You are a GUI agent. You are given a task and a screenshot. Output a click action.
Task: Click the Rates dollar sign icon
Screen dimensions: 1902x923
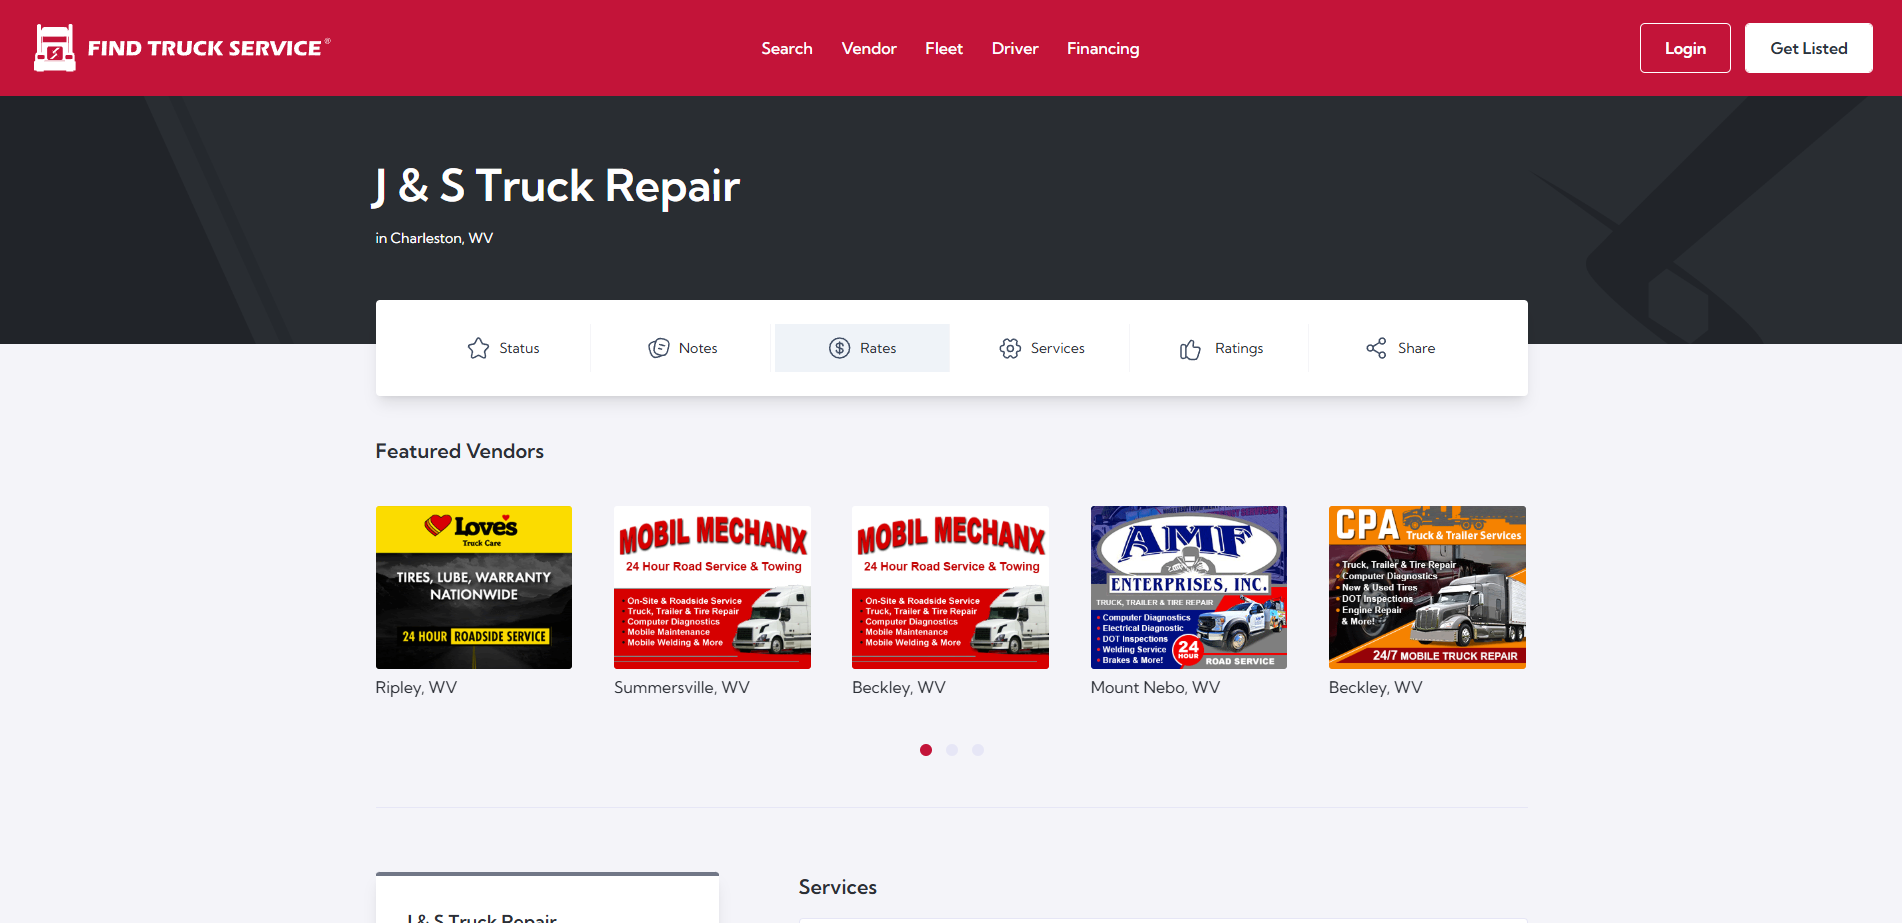(x=839, y=348)
